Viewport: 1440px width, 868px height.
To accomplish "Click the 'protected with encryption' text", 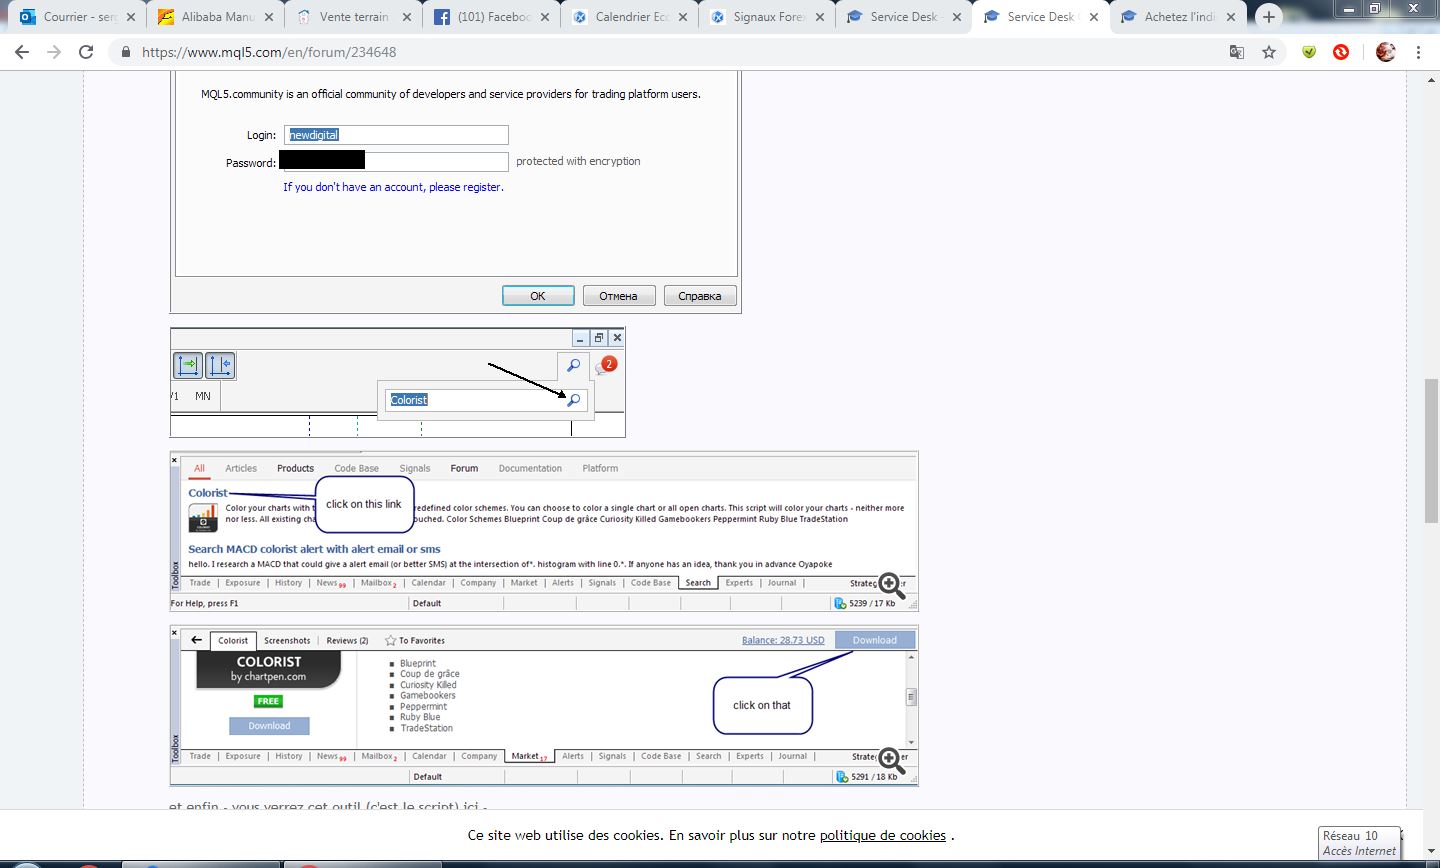I will (578, 161).
